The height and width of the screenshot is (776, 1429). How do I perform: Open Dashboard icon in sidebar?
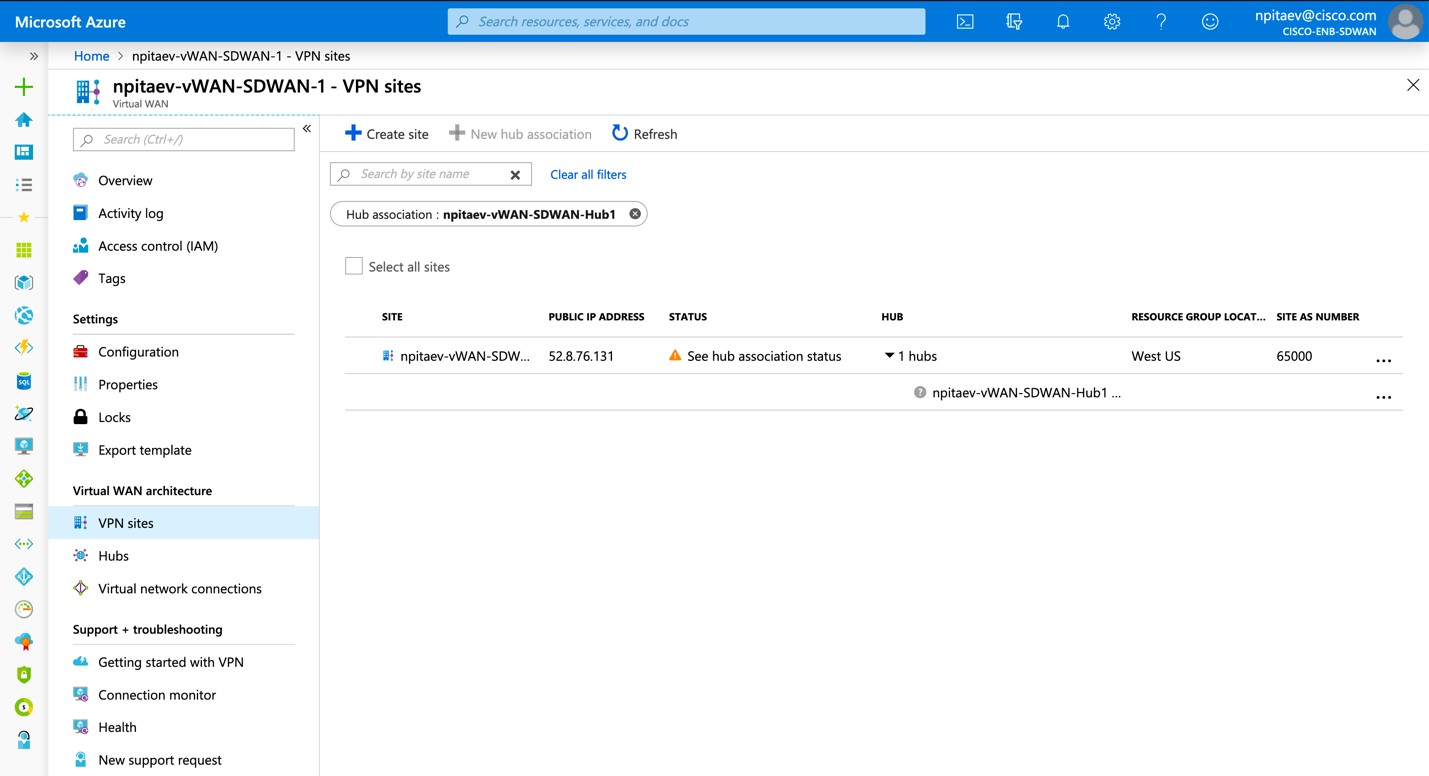(24, 152)
